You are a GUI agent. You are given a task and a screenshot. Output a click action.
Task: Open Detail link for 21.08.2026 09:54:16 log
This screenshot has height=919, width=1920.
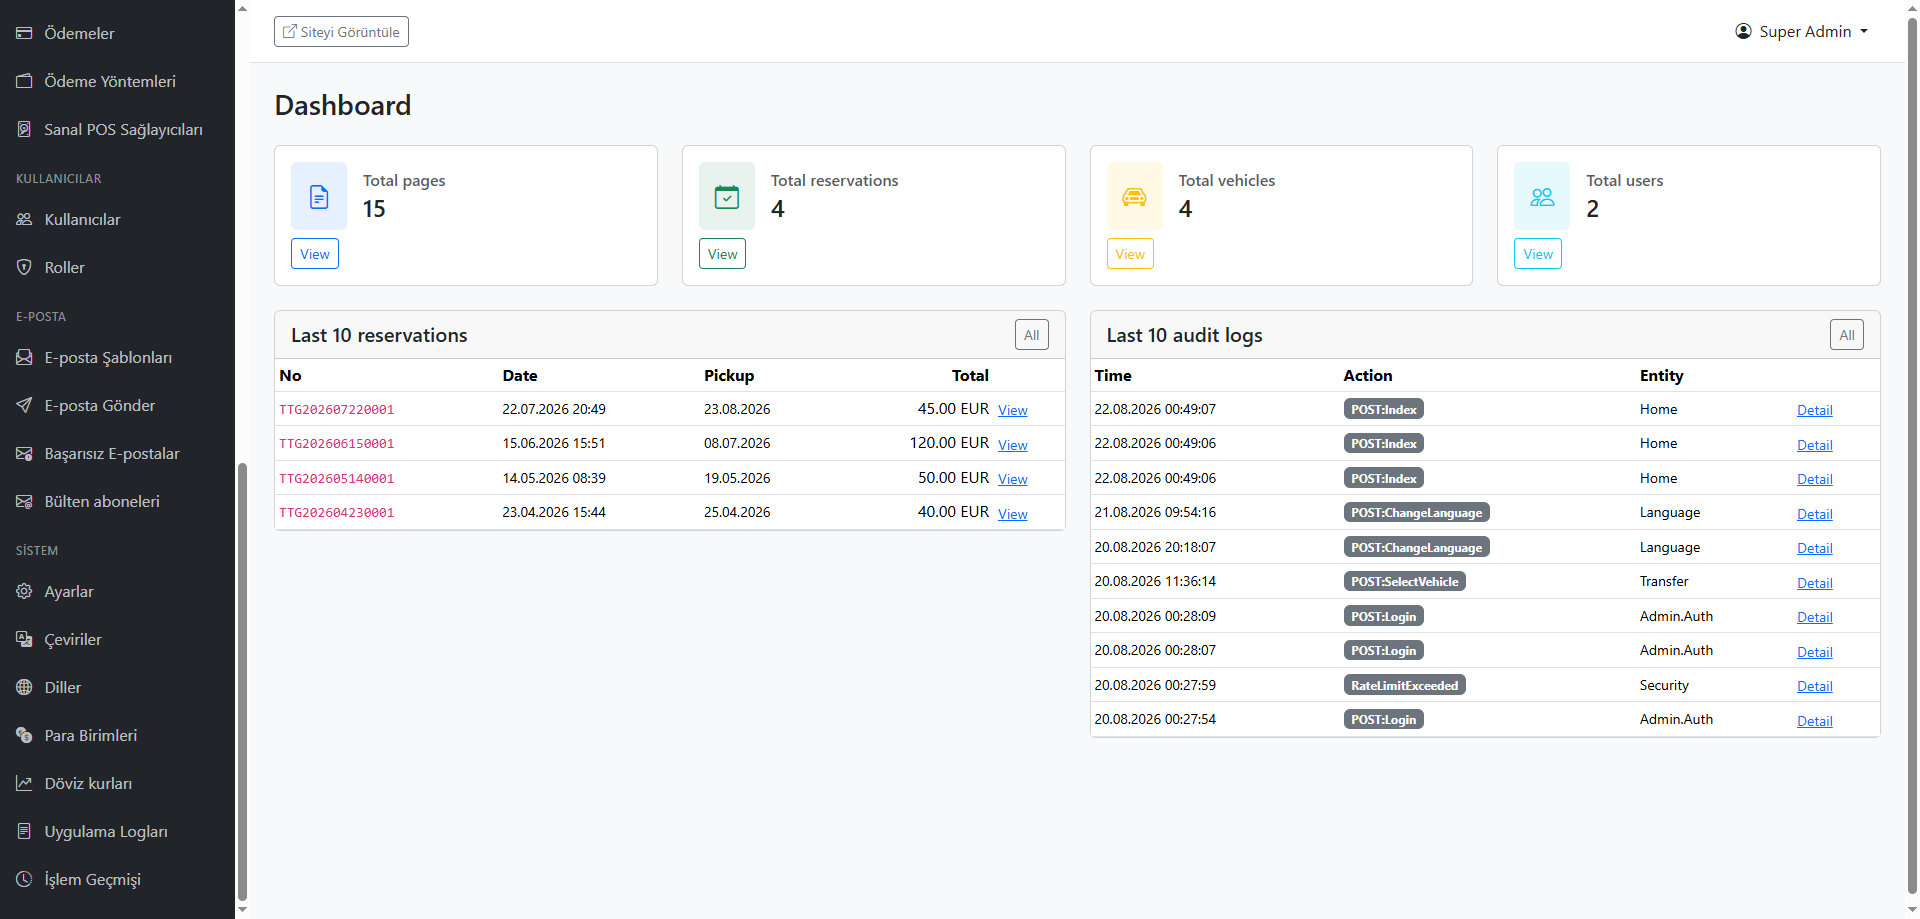click(1815, 514)
